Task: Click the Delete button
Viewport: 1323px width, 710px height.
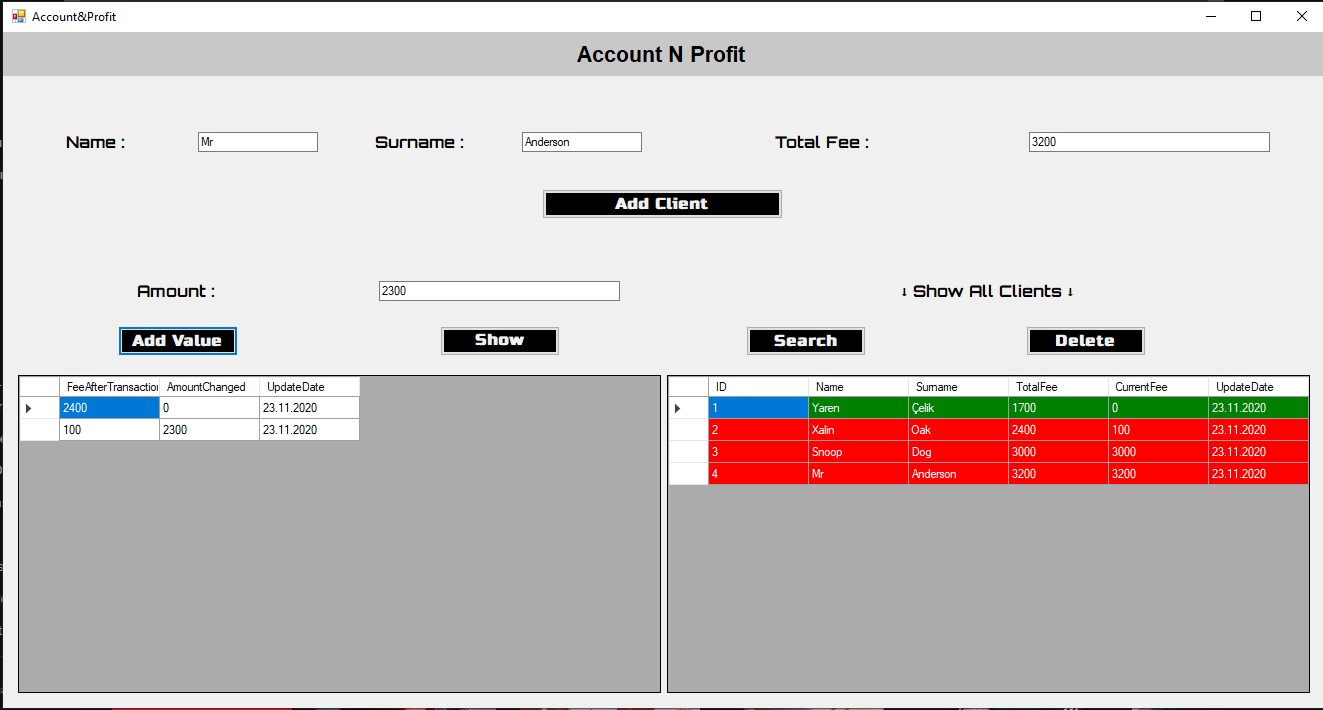Action: tap(1086, 341)
